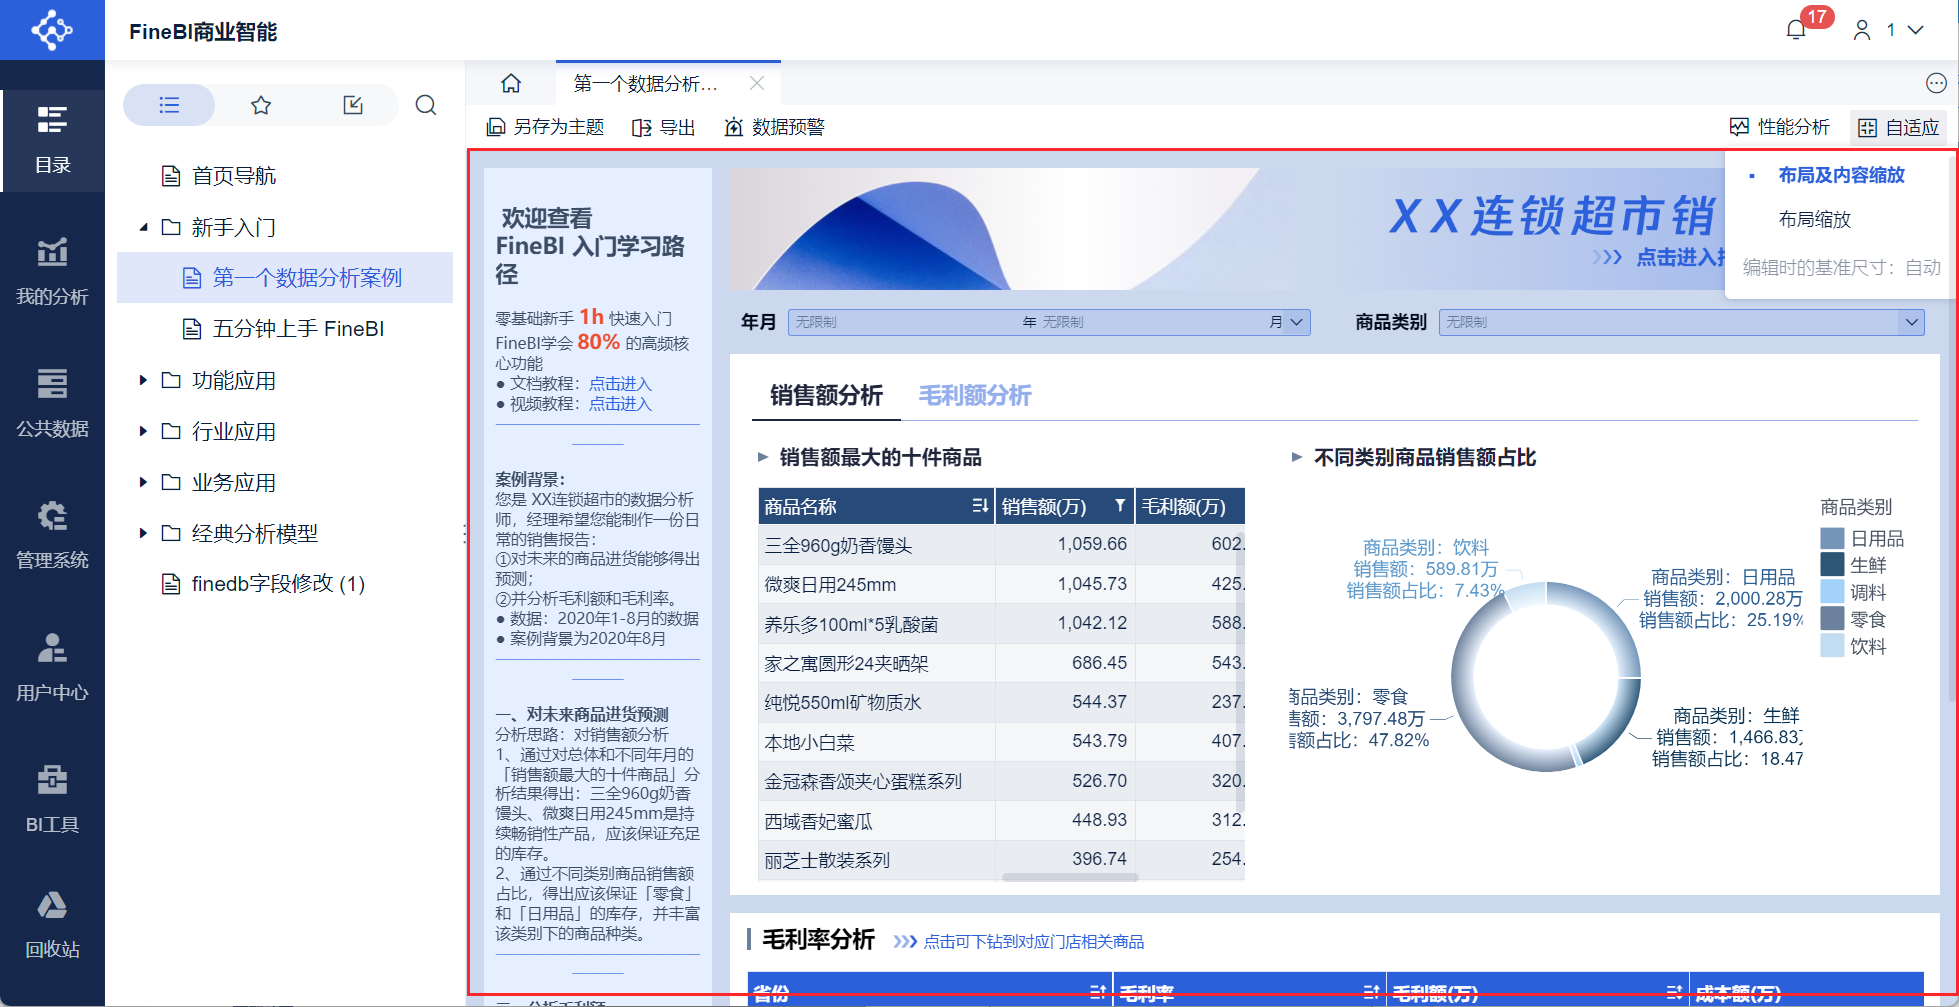
Task: Open the 视频教程 点击进入 link
Action: [620, 404]
